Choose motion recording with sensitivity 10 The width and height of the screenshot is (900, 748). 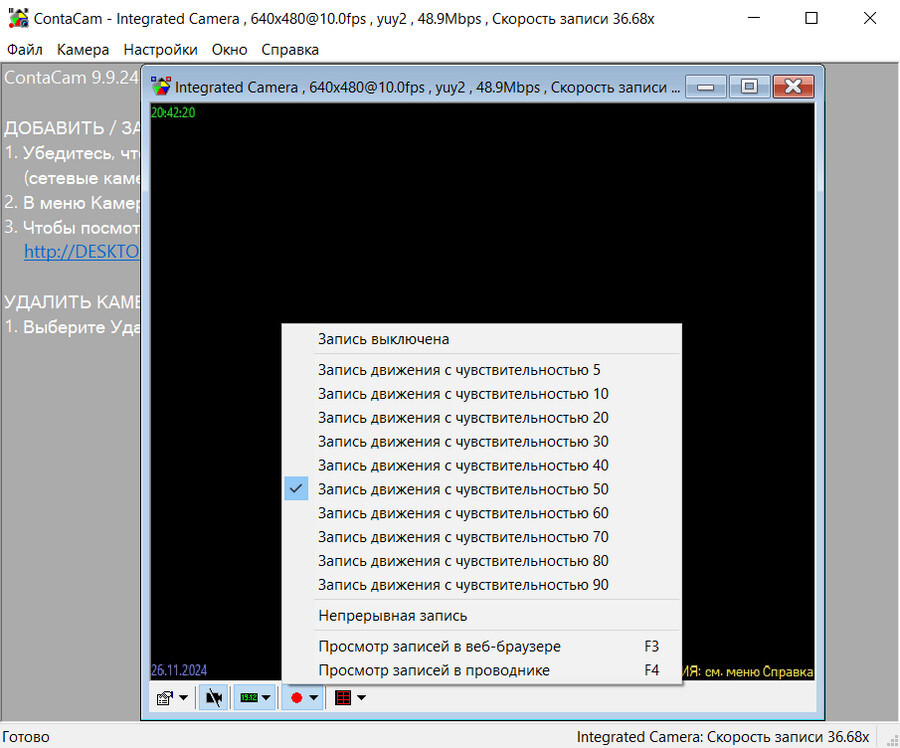pos(482,394)
